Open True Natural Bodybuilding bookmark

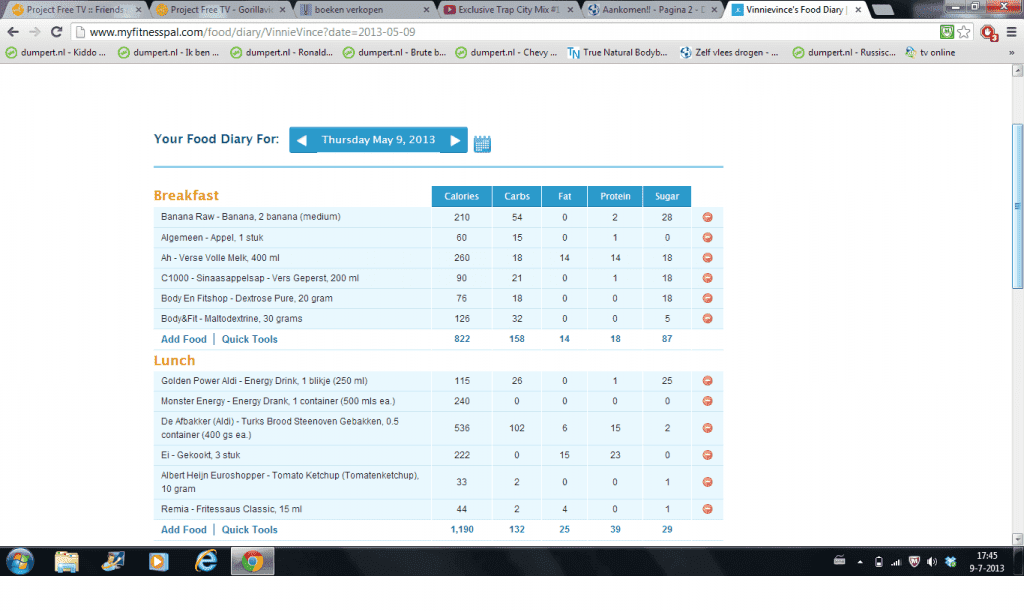click(617, 52)
